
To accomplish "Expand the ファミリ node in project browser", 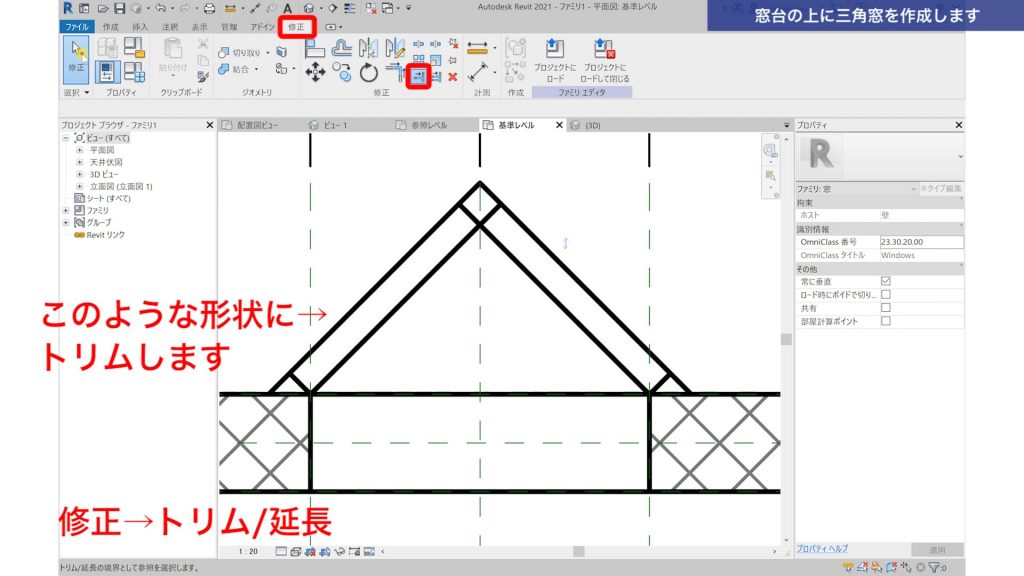I will click(x=66, y=210).
